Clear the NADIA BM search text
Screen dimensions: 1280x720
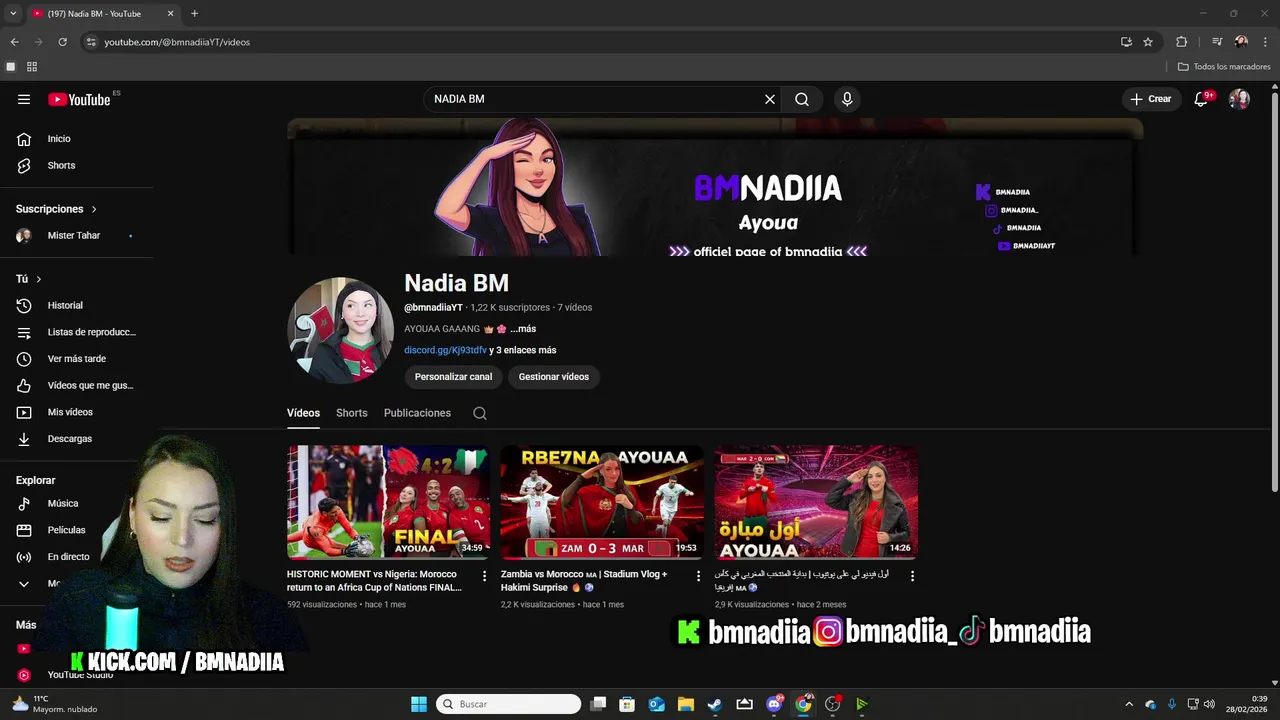tap(770, 99)
